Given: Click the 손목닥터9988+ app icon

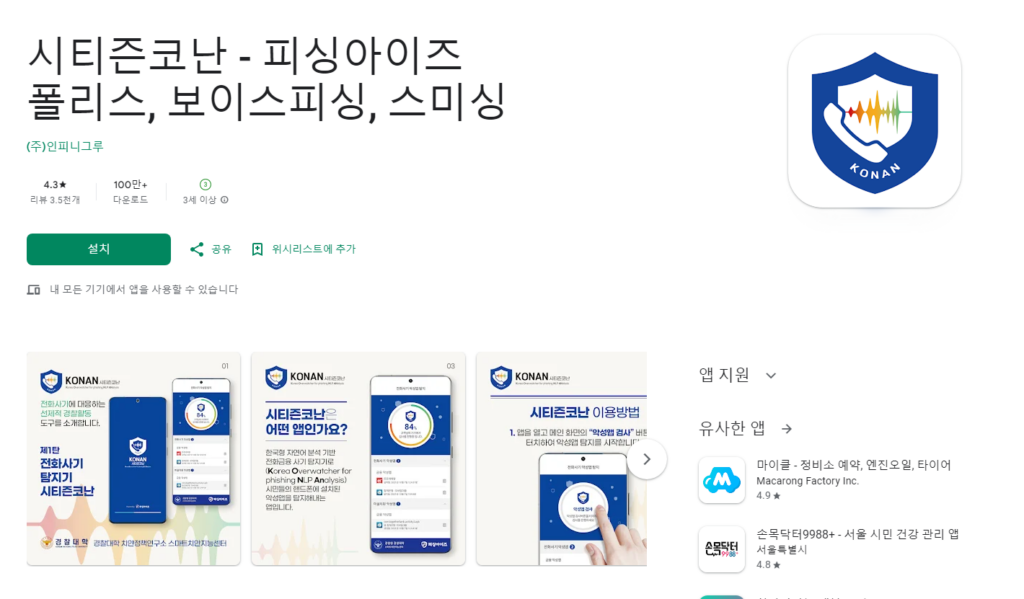Looking at the screenshot, I should pyautogui.click(x=722, y=549).
